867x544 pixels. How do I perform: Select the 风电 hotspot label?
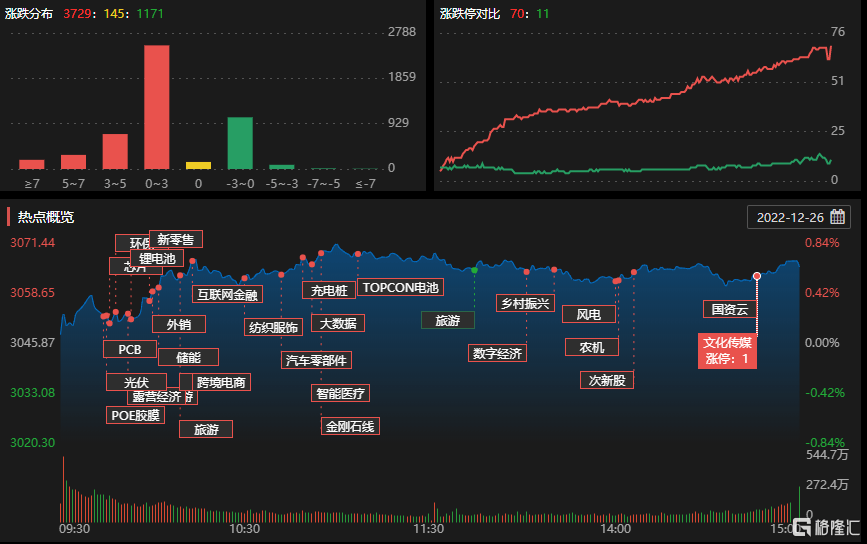tap(589, 315)
